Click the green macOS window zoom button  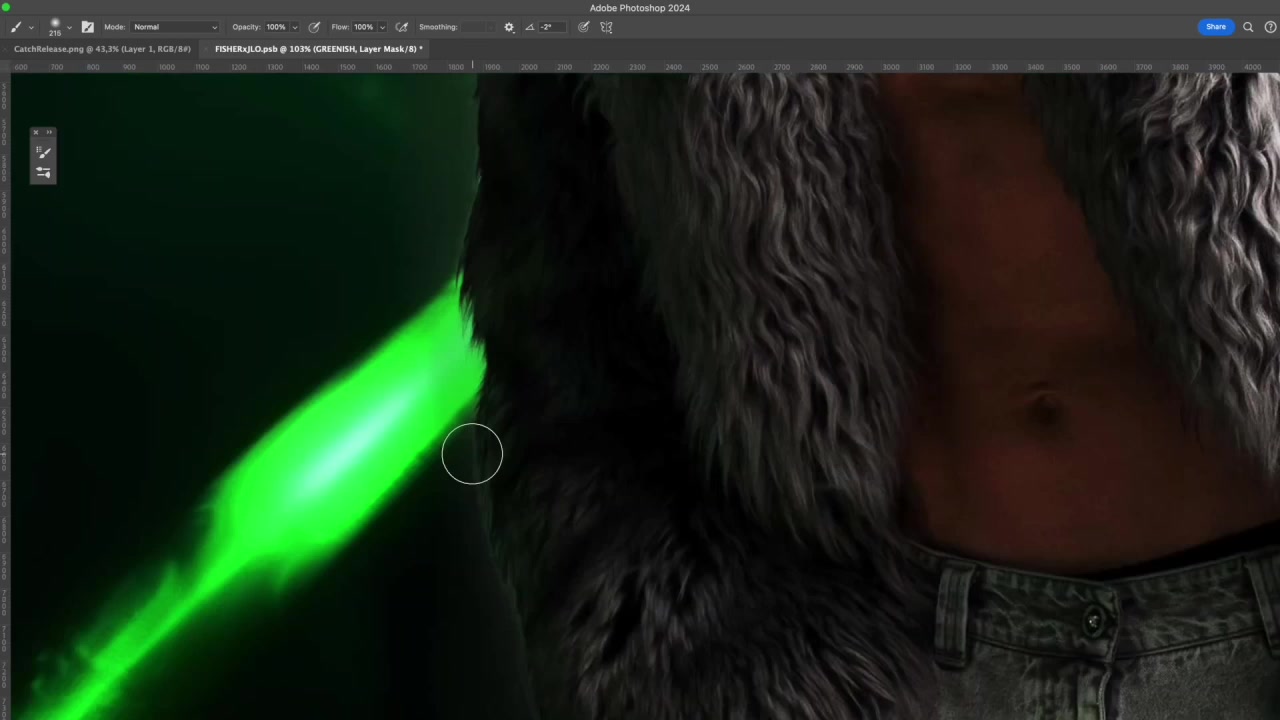[x=6, y=8]
